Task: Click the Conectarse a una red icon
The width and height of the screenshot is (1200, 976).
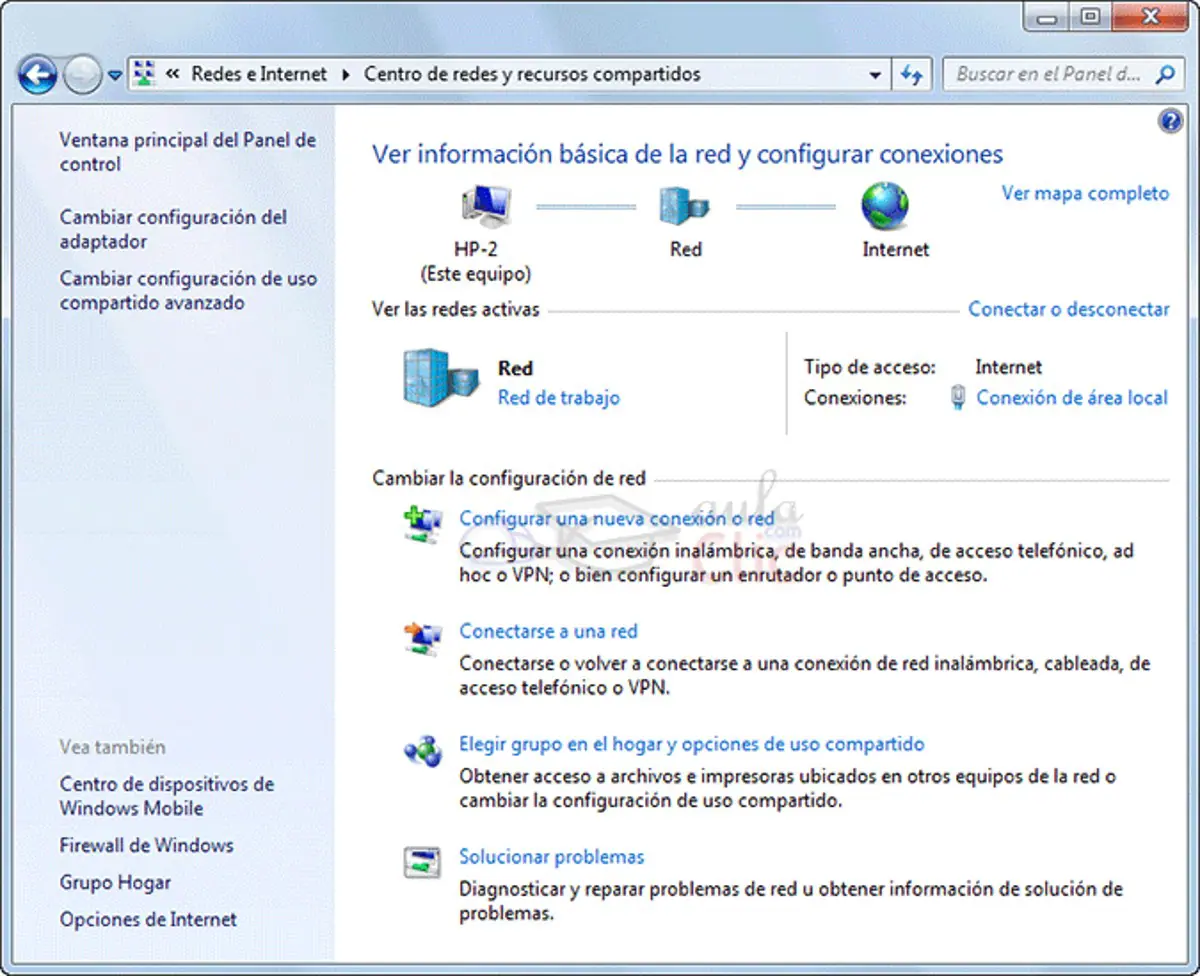Action: click(x=422, y=637)
